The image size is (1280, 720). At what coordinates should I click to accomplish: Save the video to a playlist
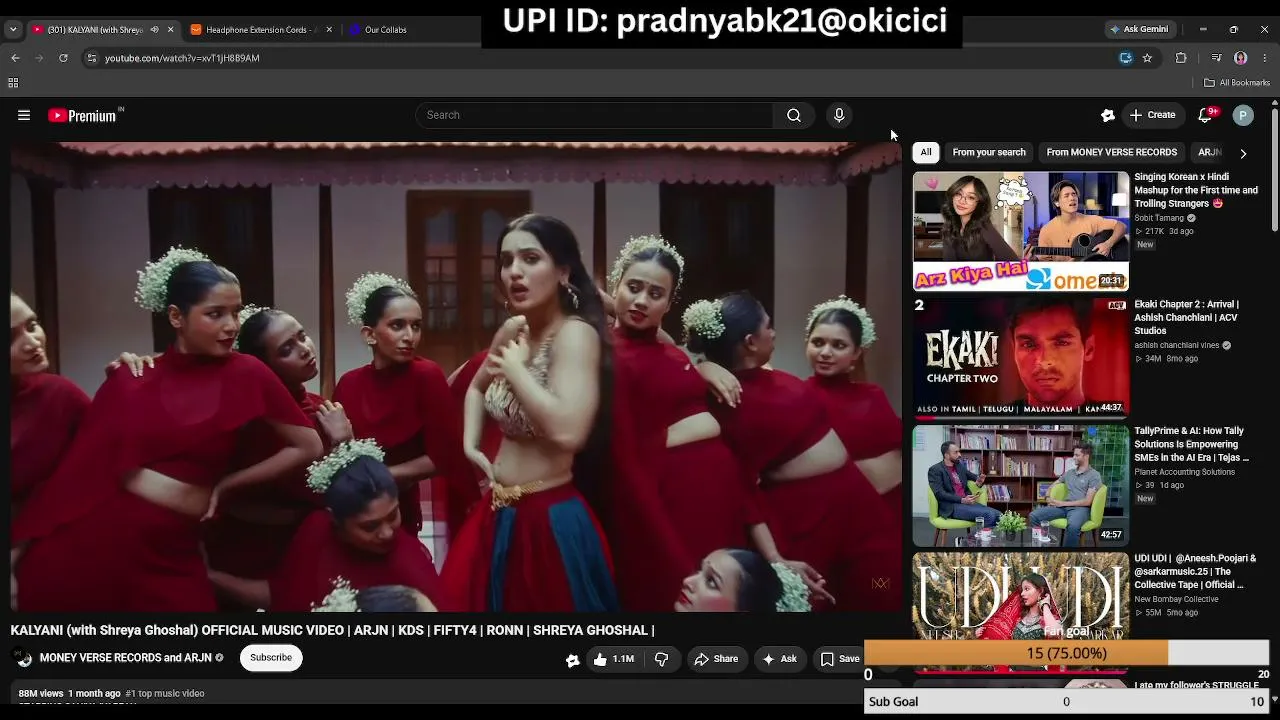pyautogui.click(x=840, y=659)
